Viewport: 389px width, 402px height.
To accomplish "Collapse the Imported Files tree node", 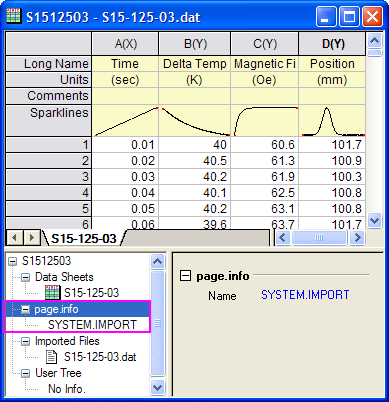I will (26, 341).
